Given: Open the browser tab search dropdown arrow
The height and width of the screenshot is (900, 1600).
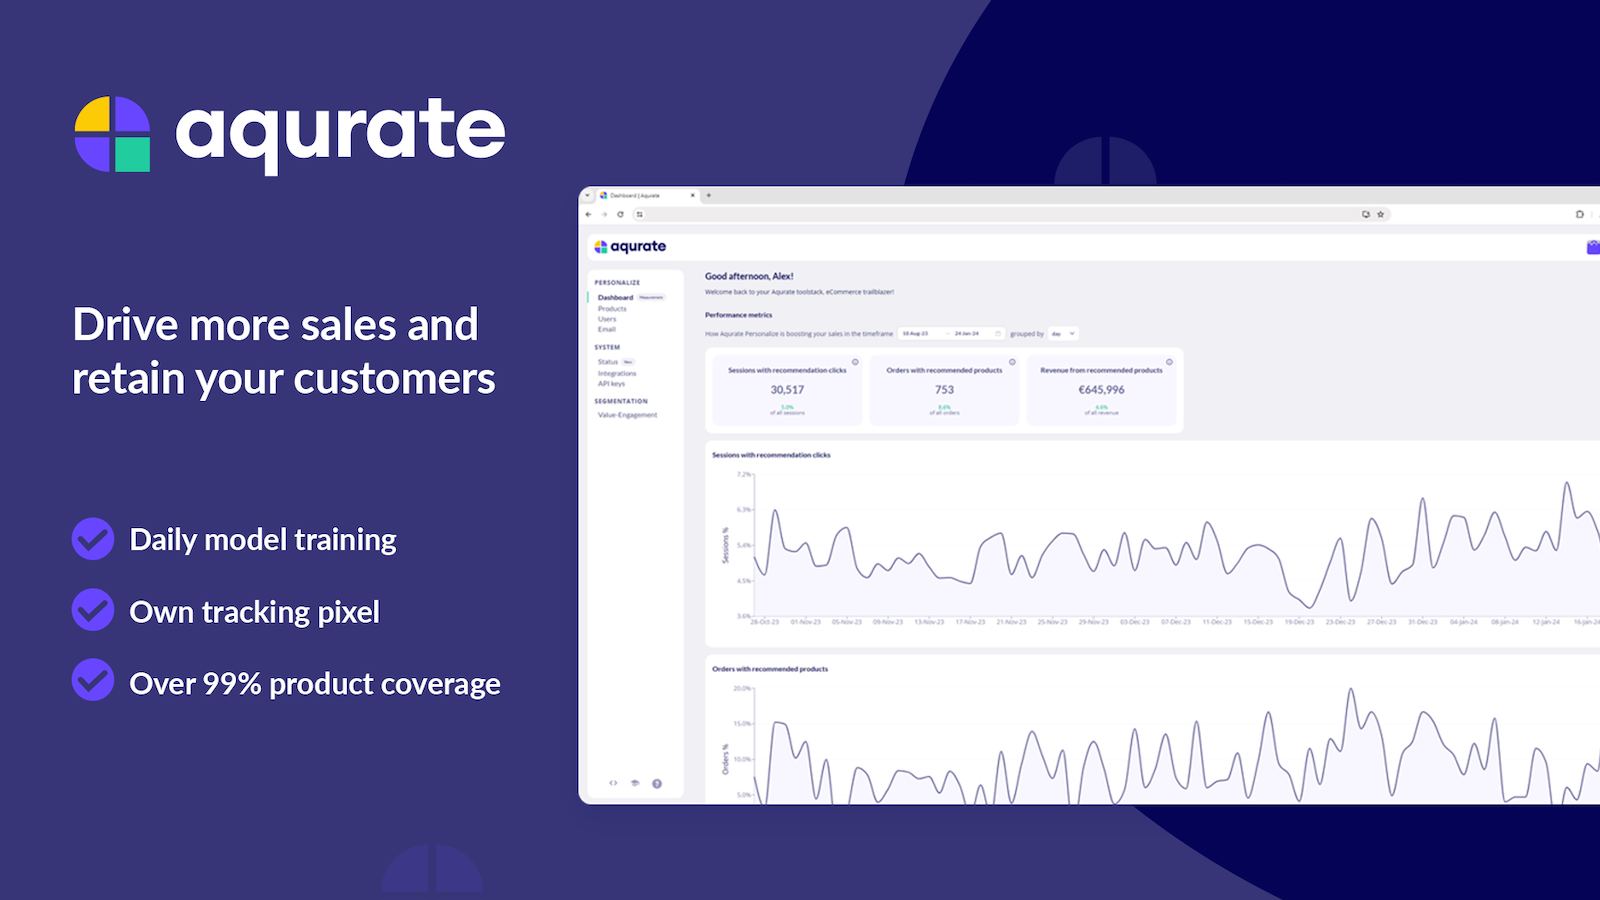Looking at the screenshot, I should click(587, 195).
